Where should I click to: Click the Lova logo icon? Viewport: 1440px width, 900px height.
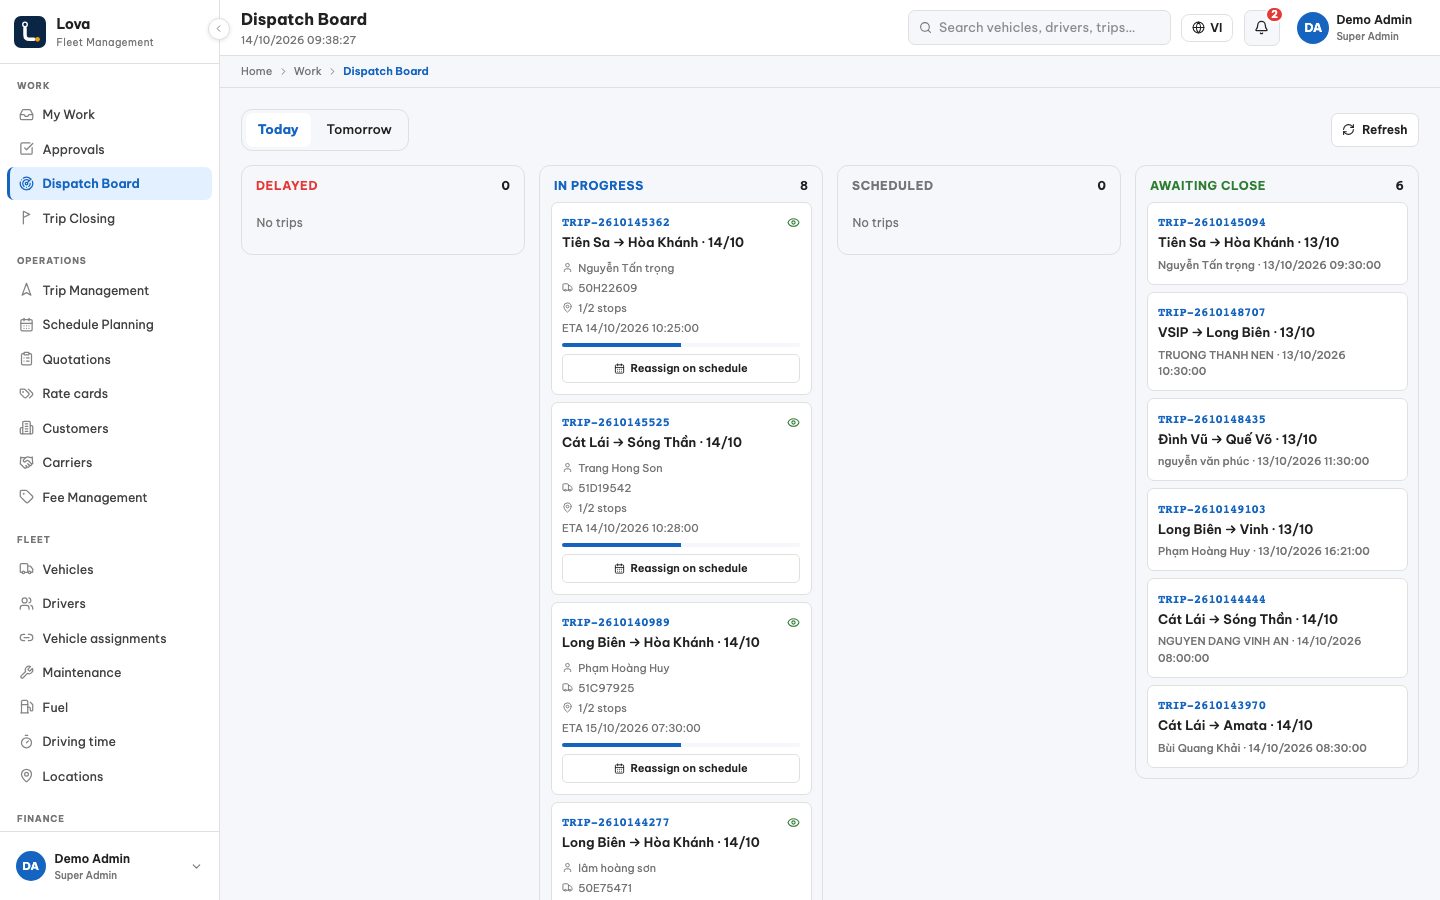[30, 31]
